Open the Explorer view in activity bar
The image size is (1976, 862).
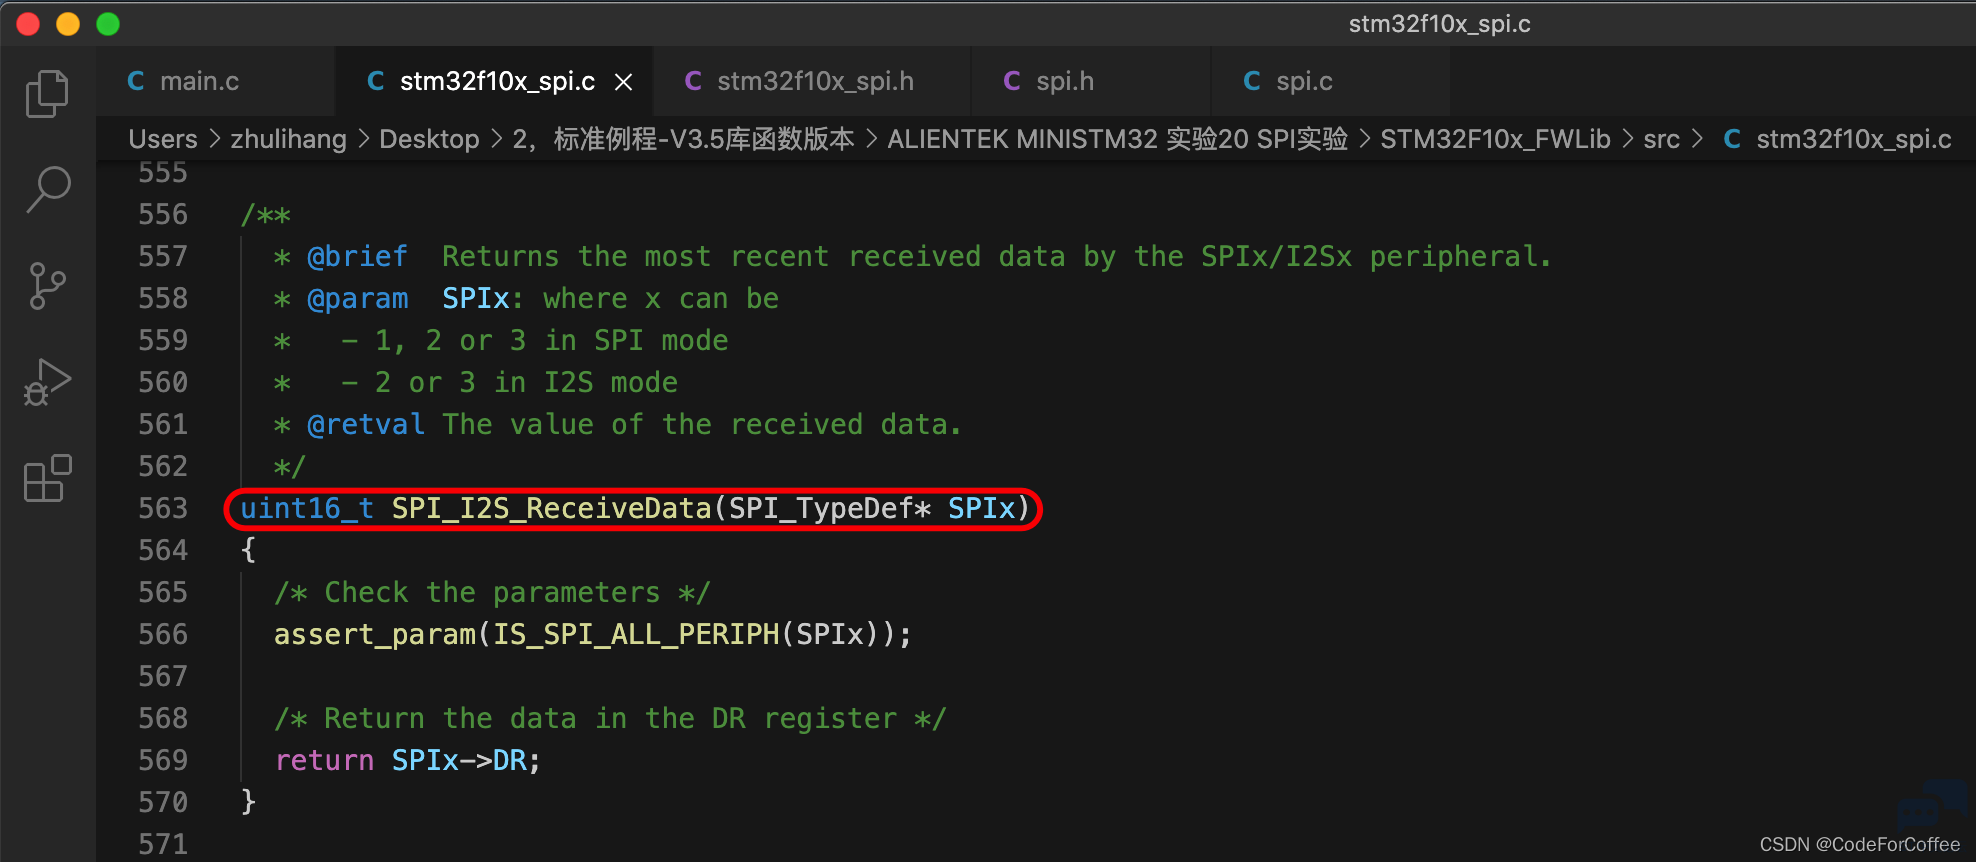47,93
